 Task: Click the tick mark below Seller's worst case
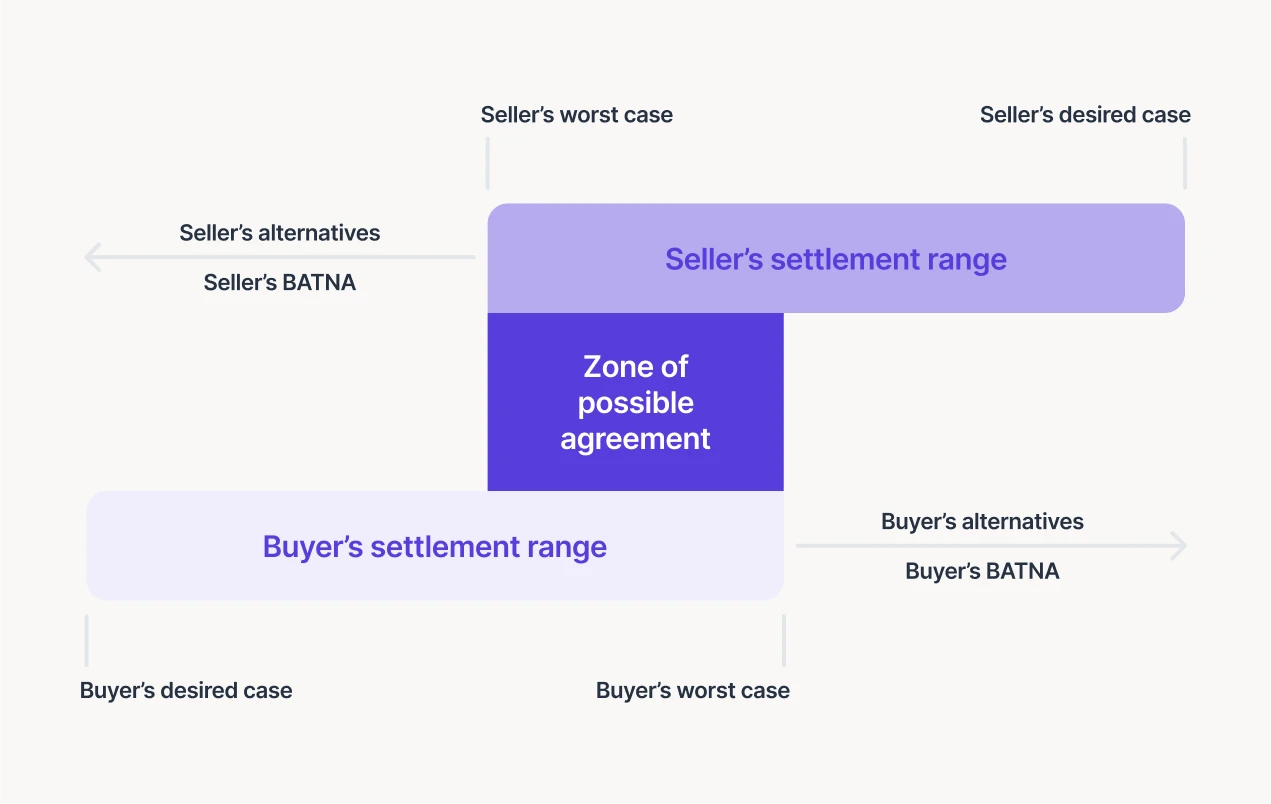tap(488, 164)
